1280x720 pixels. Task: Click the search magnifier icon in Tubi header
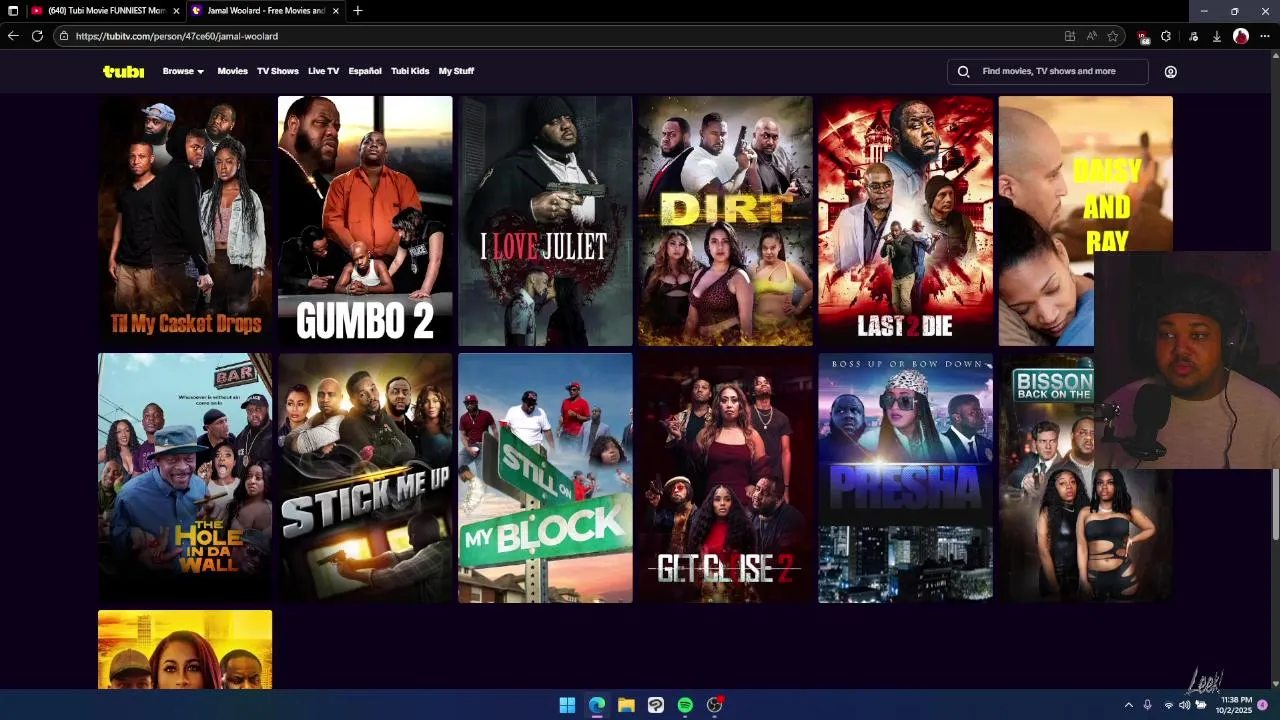point(963,72)
